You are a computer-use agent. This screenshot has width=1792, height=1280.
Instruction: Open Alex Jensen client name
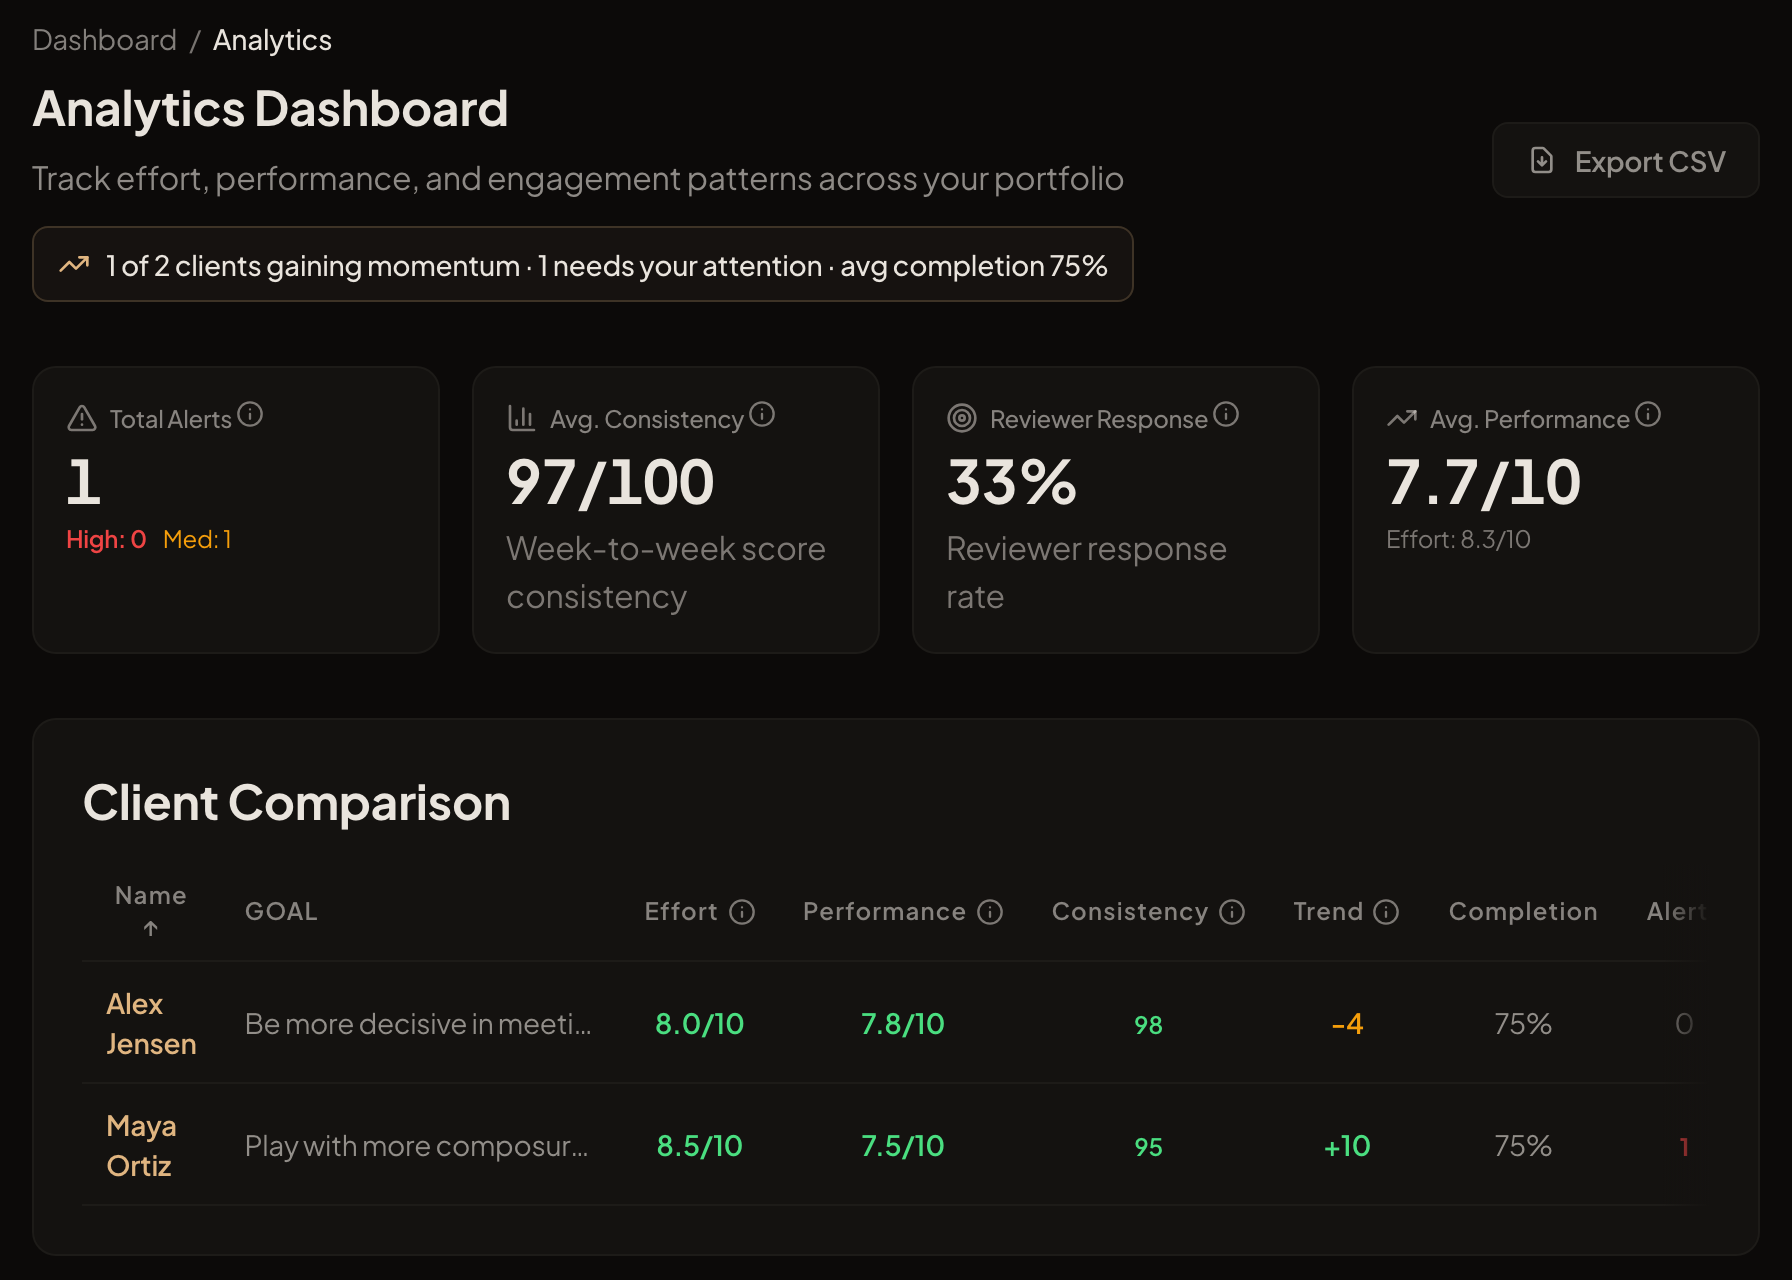point(151,1023)
